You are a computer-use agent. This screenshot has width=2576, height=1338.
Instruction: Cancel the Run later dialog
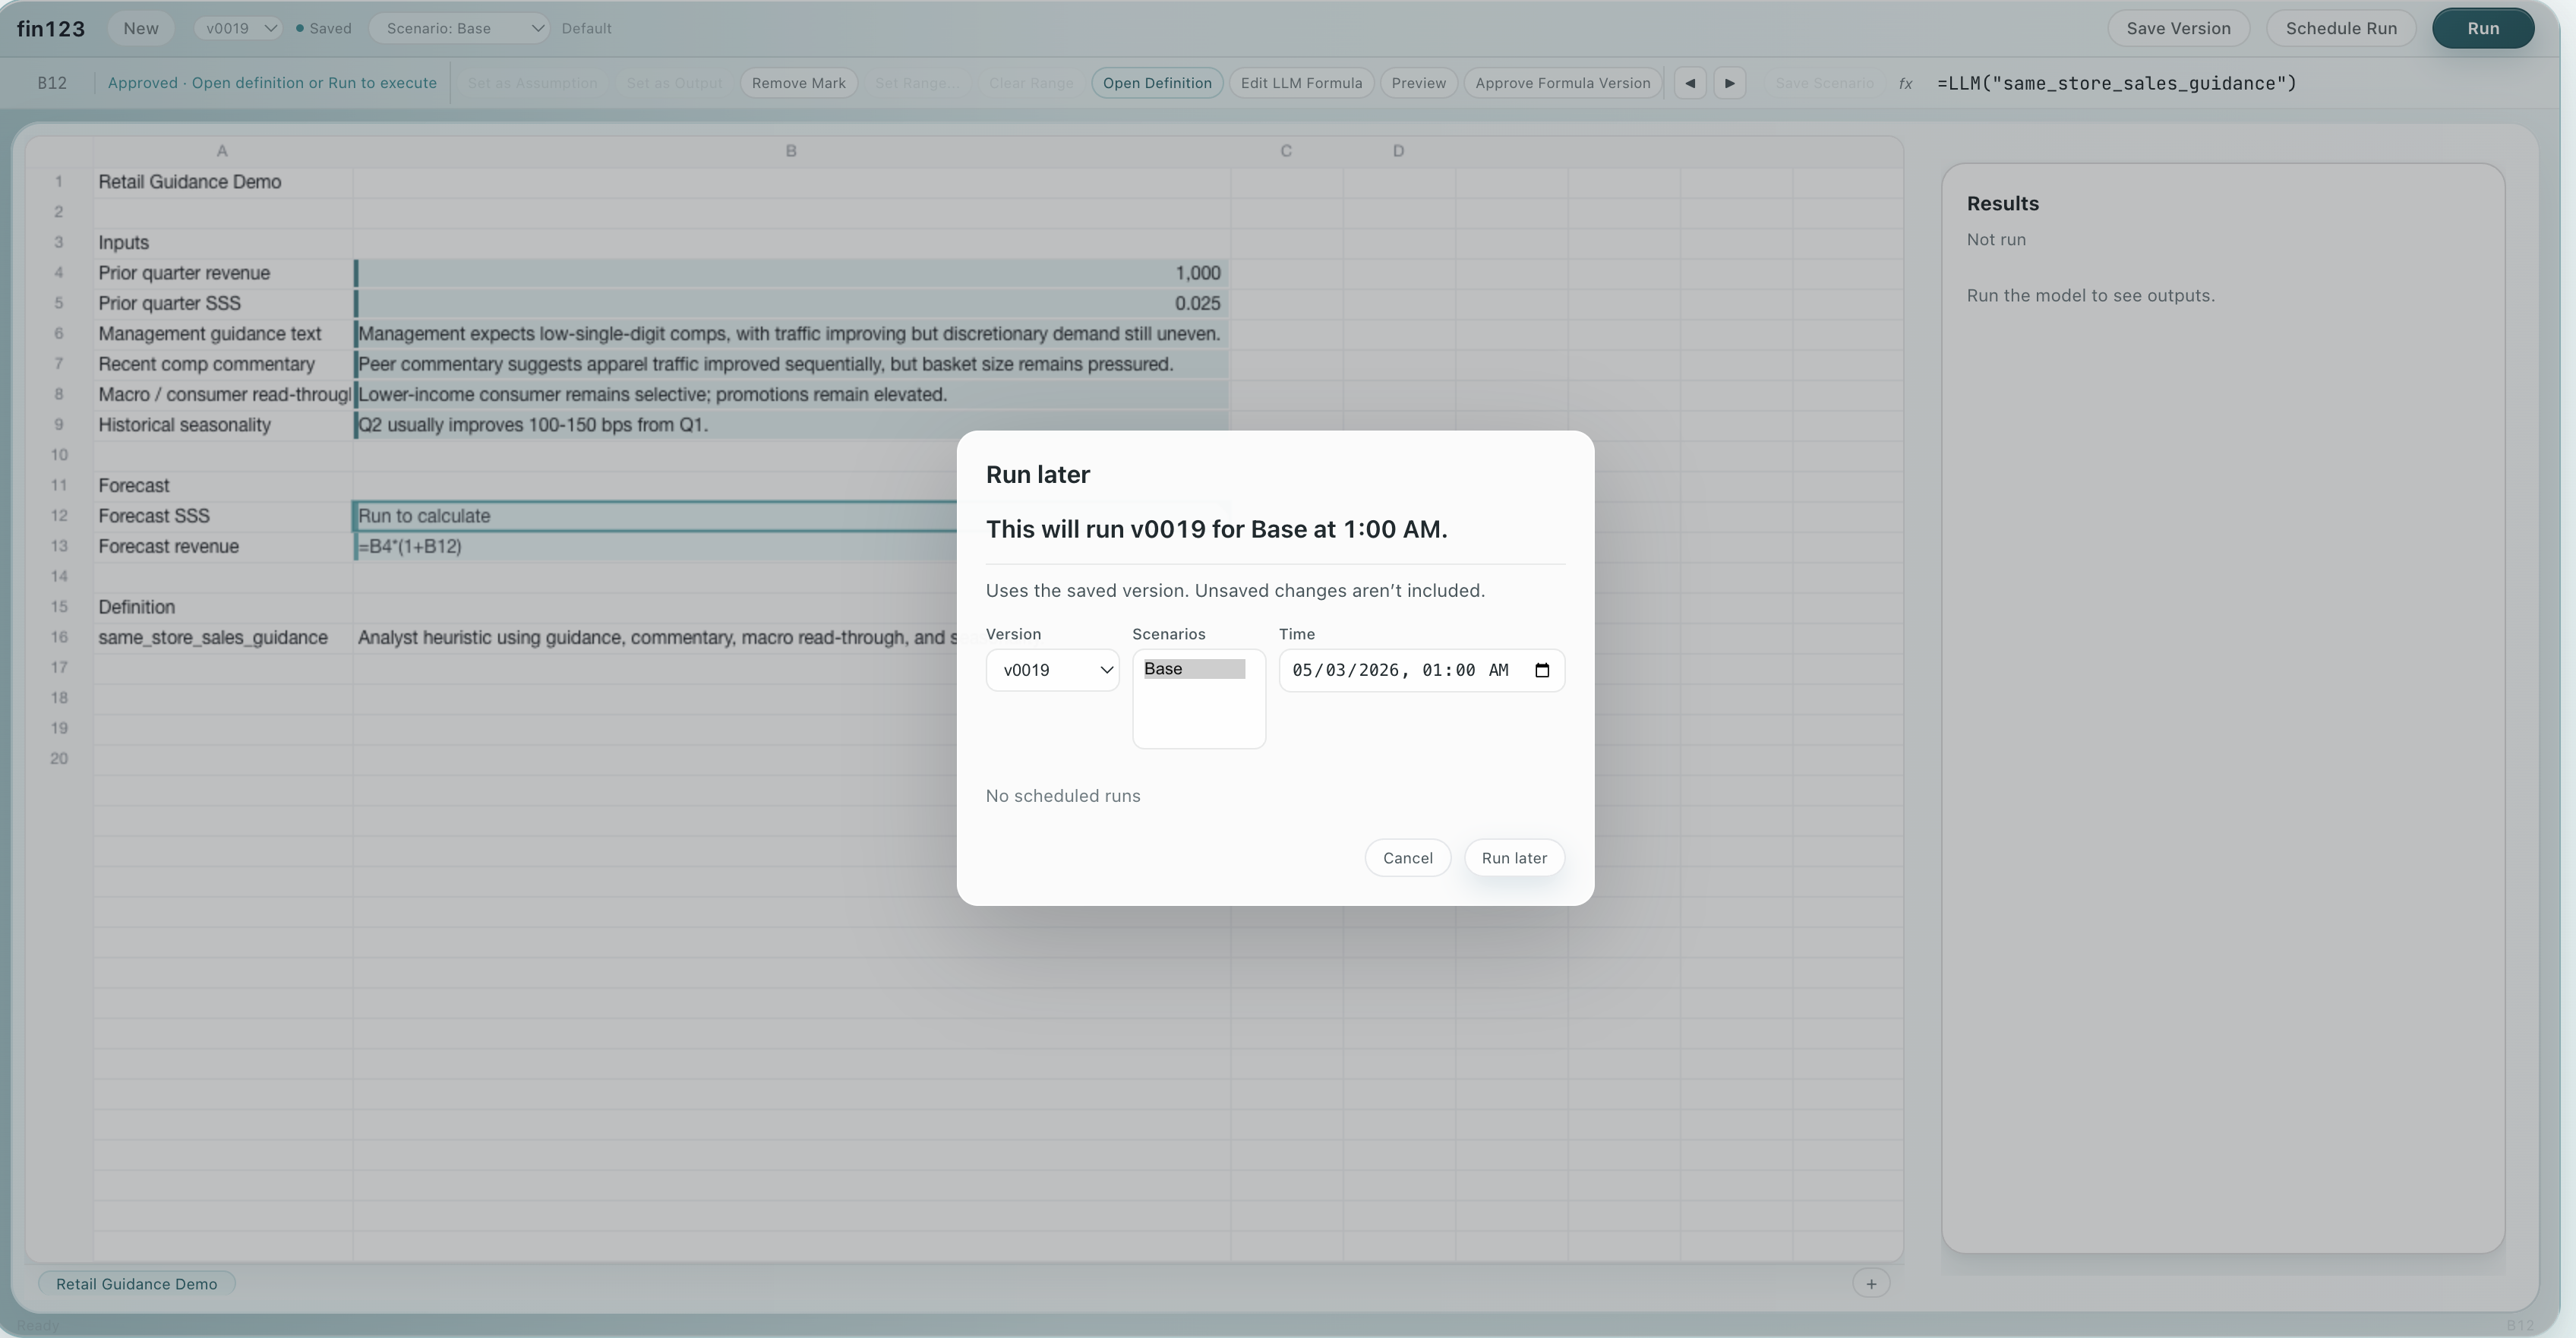pyautogui.click(x=1407, y=858)
